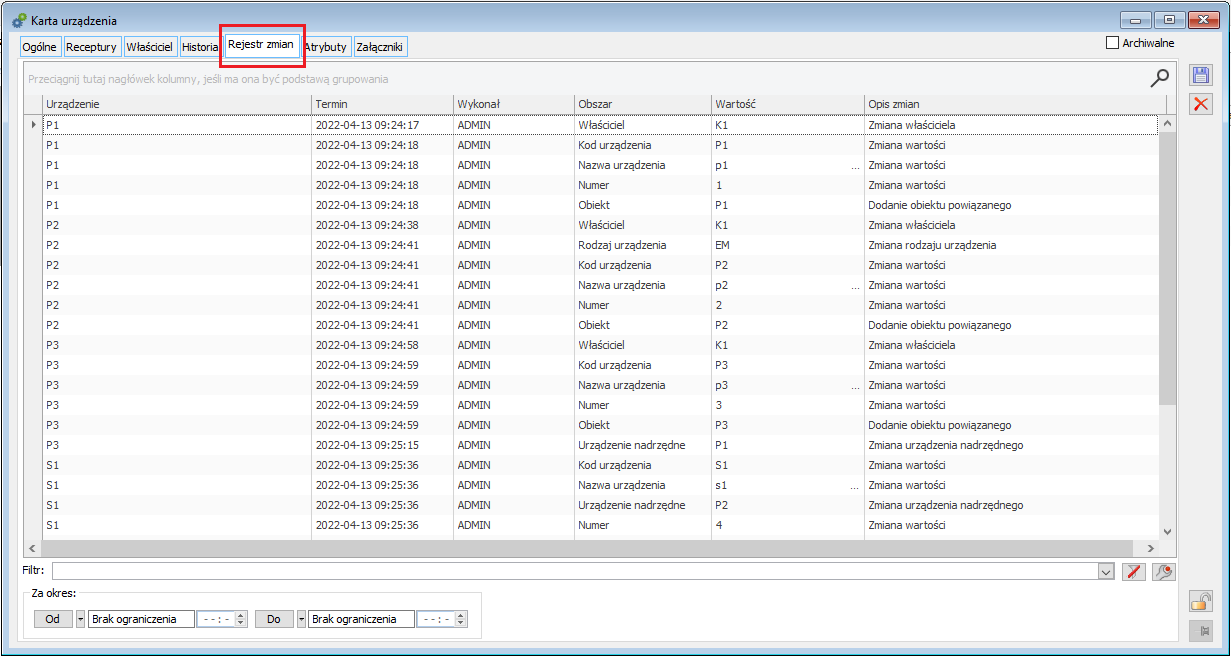
Task: Sort by the Wartość column header
Action: [788, 104]
